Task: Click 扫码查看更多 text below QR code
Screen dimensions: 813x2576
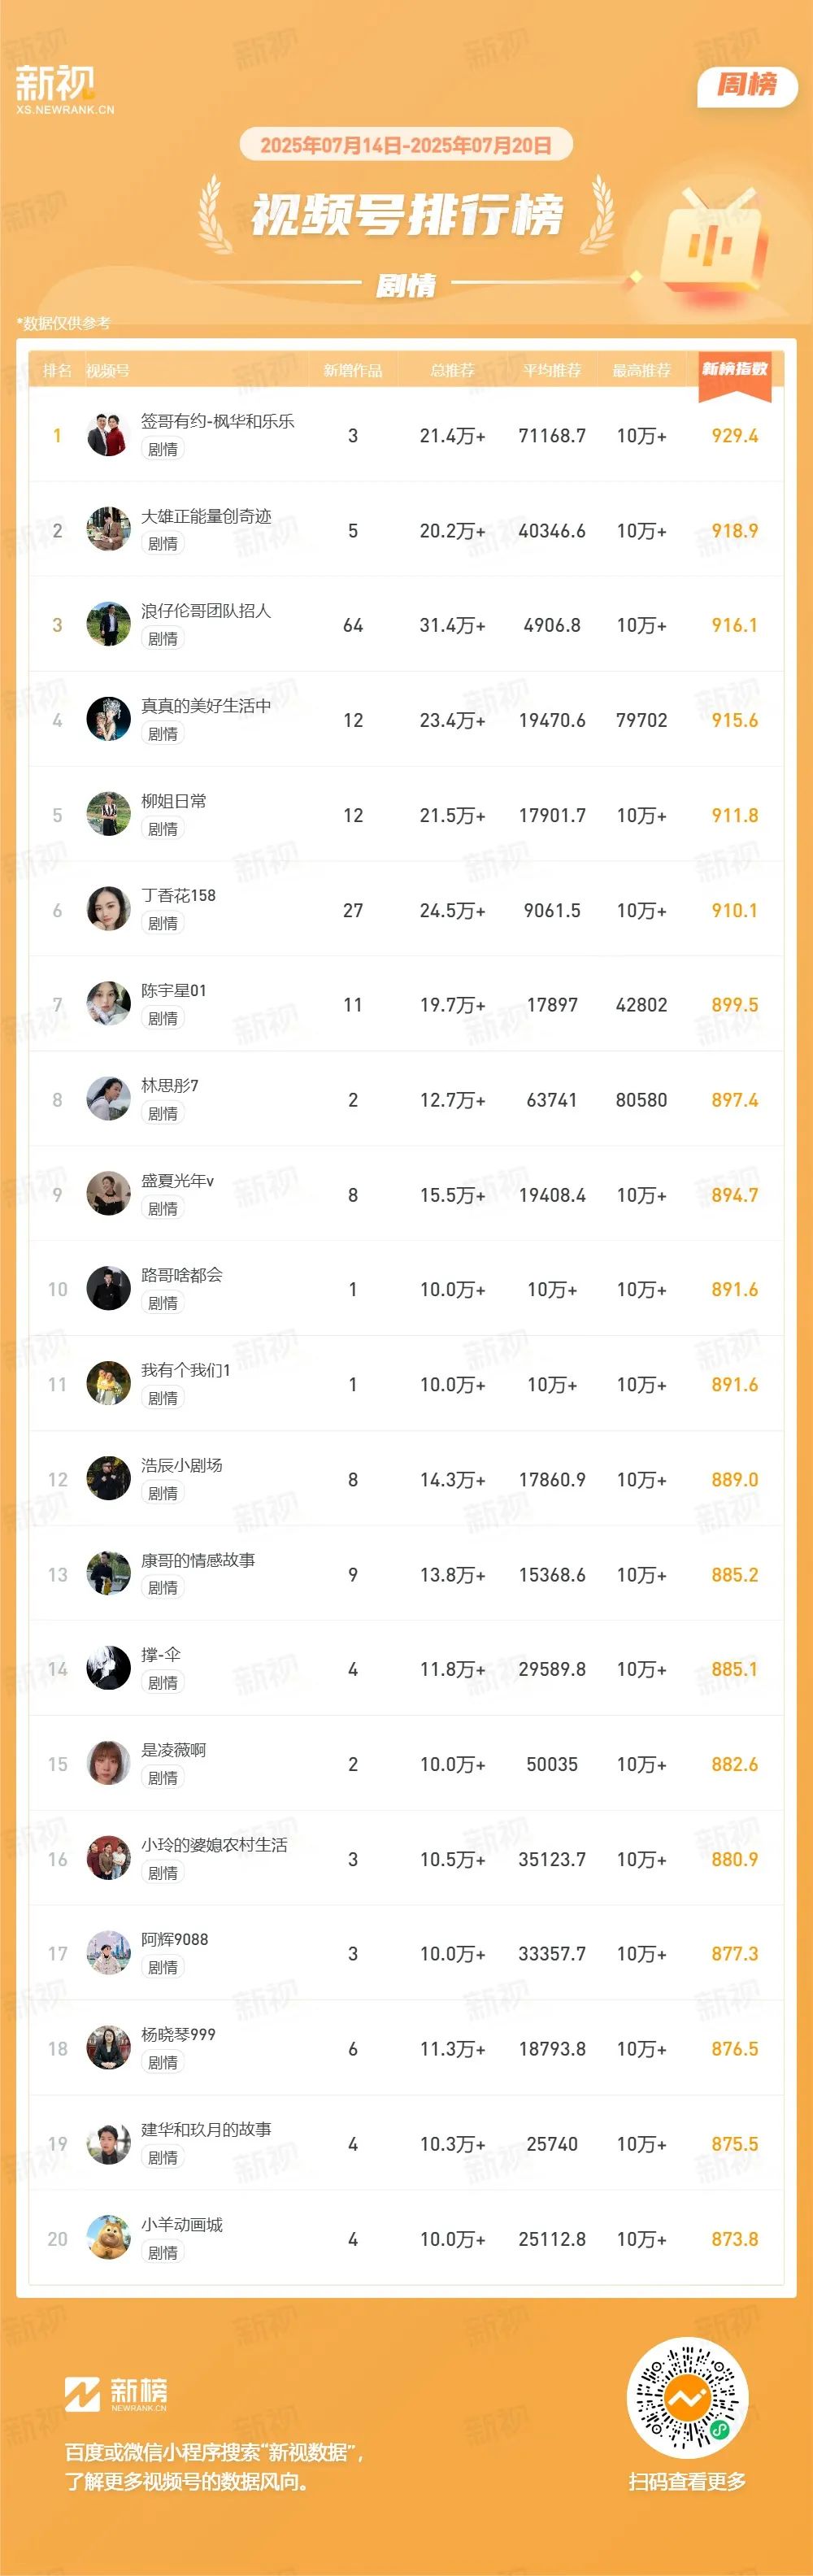Action: [688, 2481]
